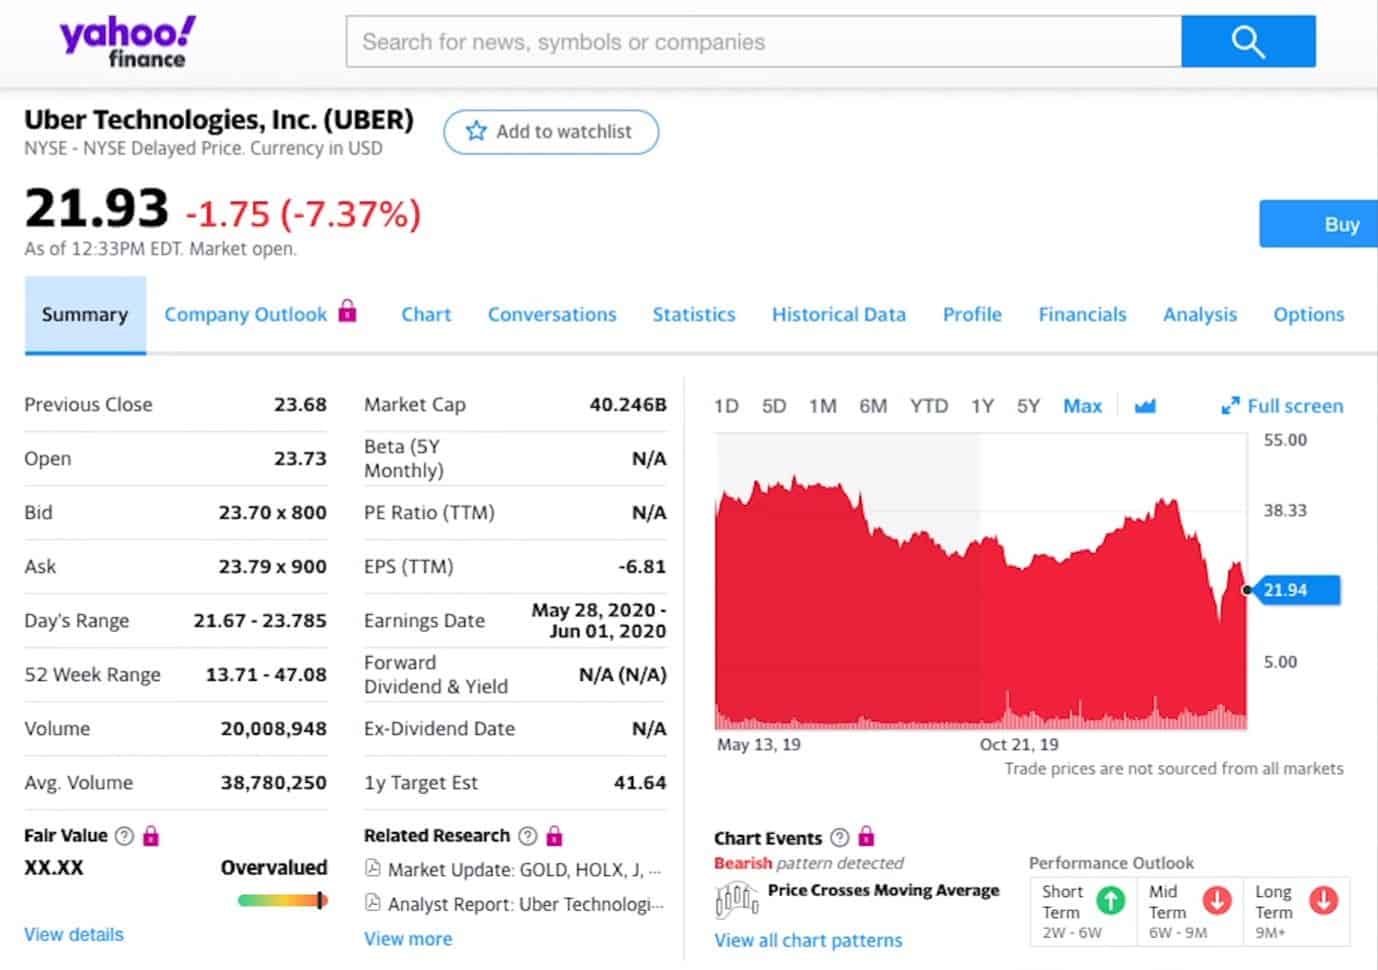
Task: Click the search input field
Action: pos(764,41)
